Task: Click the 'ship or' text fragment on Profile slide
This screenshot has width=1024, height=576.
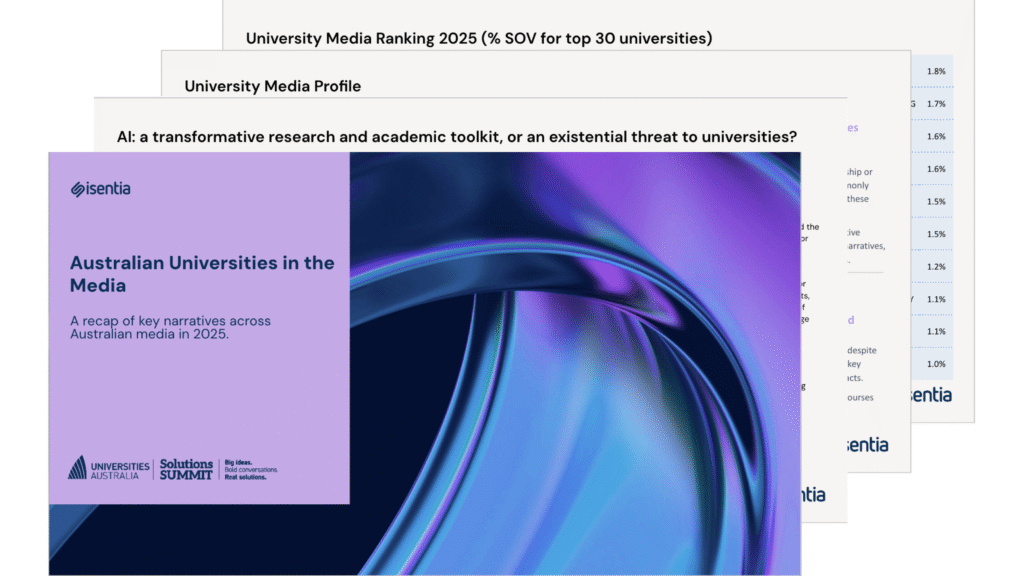Action: pyautogui.click(x=860, y=172)
